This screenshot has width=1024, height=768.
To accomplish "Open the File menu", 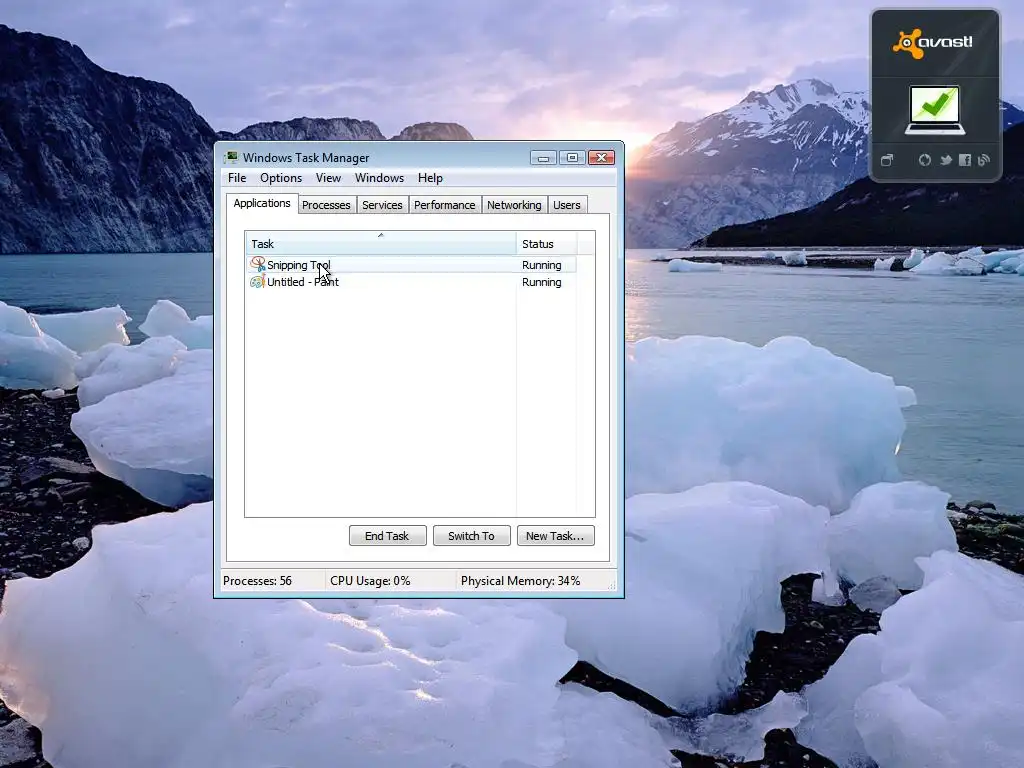I will tap(237, 178).
